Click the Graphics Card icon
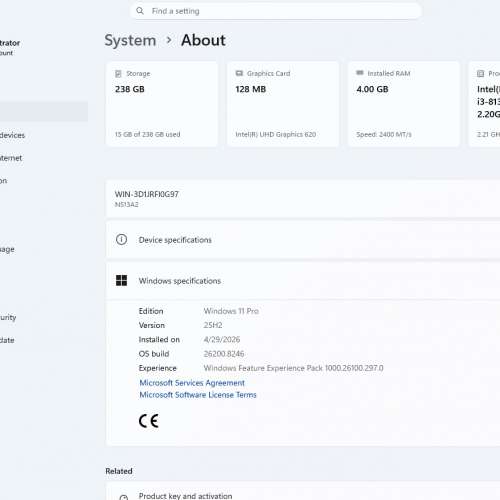The height and width of the screenshot is (500, 500). tap(239, 73)
